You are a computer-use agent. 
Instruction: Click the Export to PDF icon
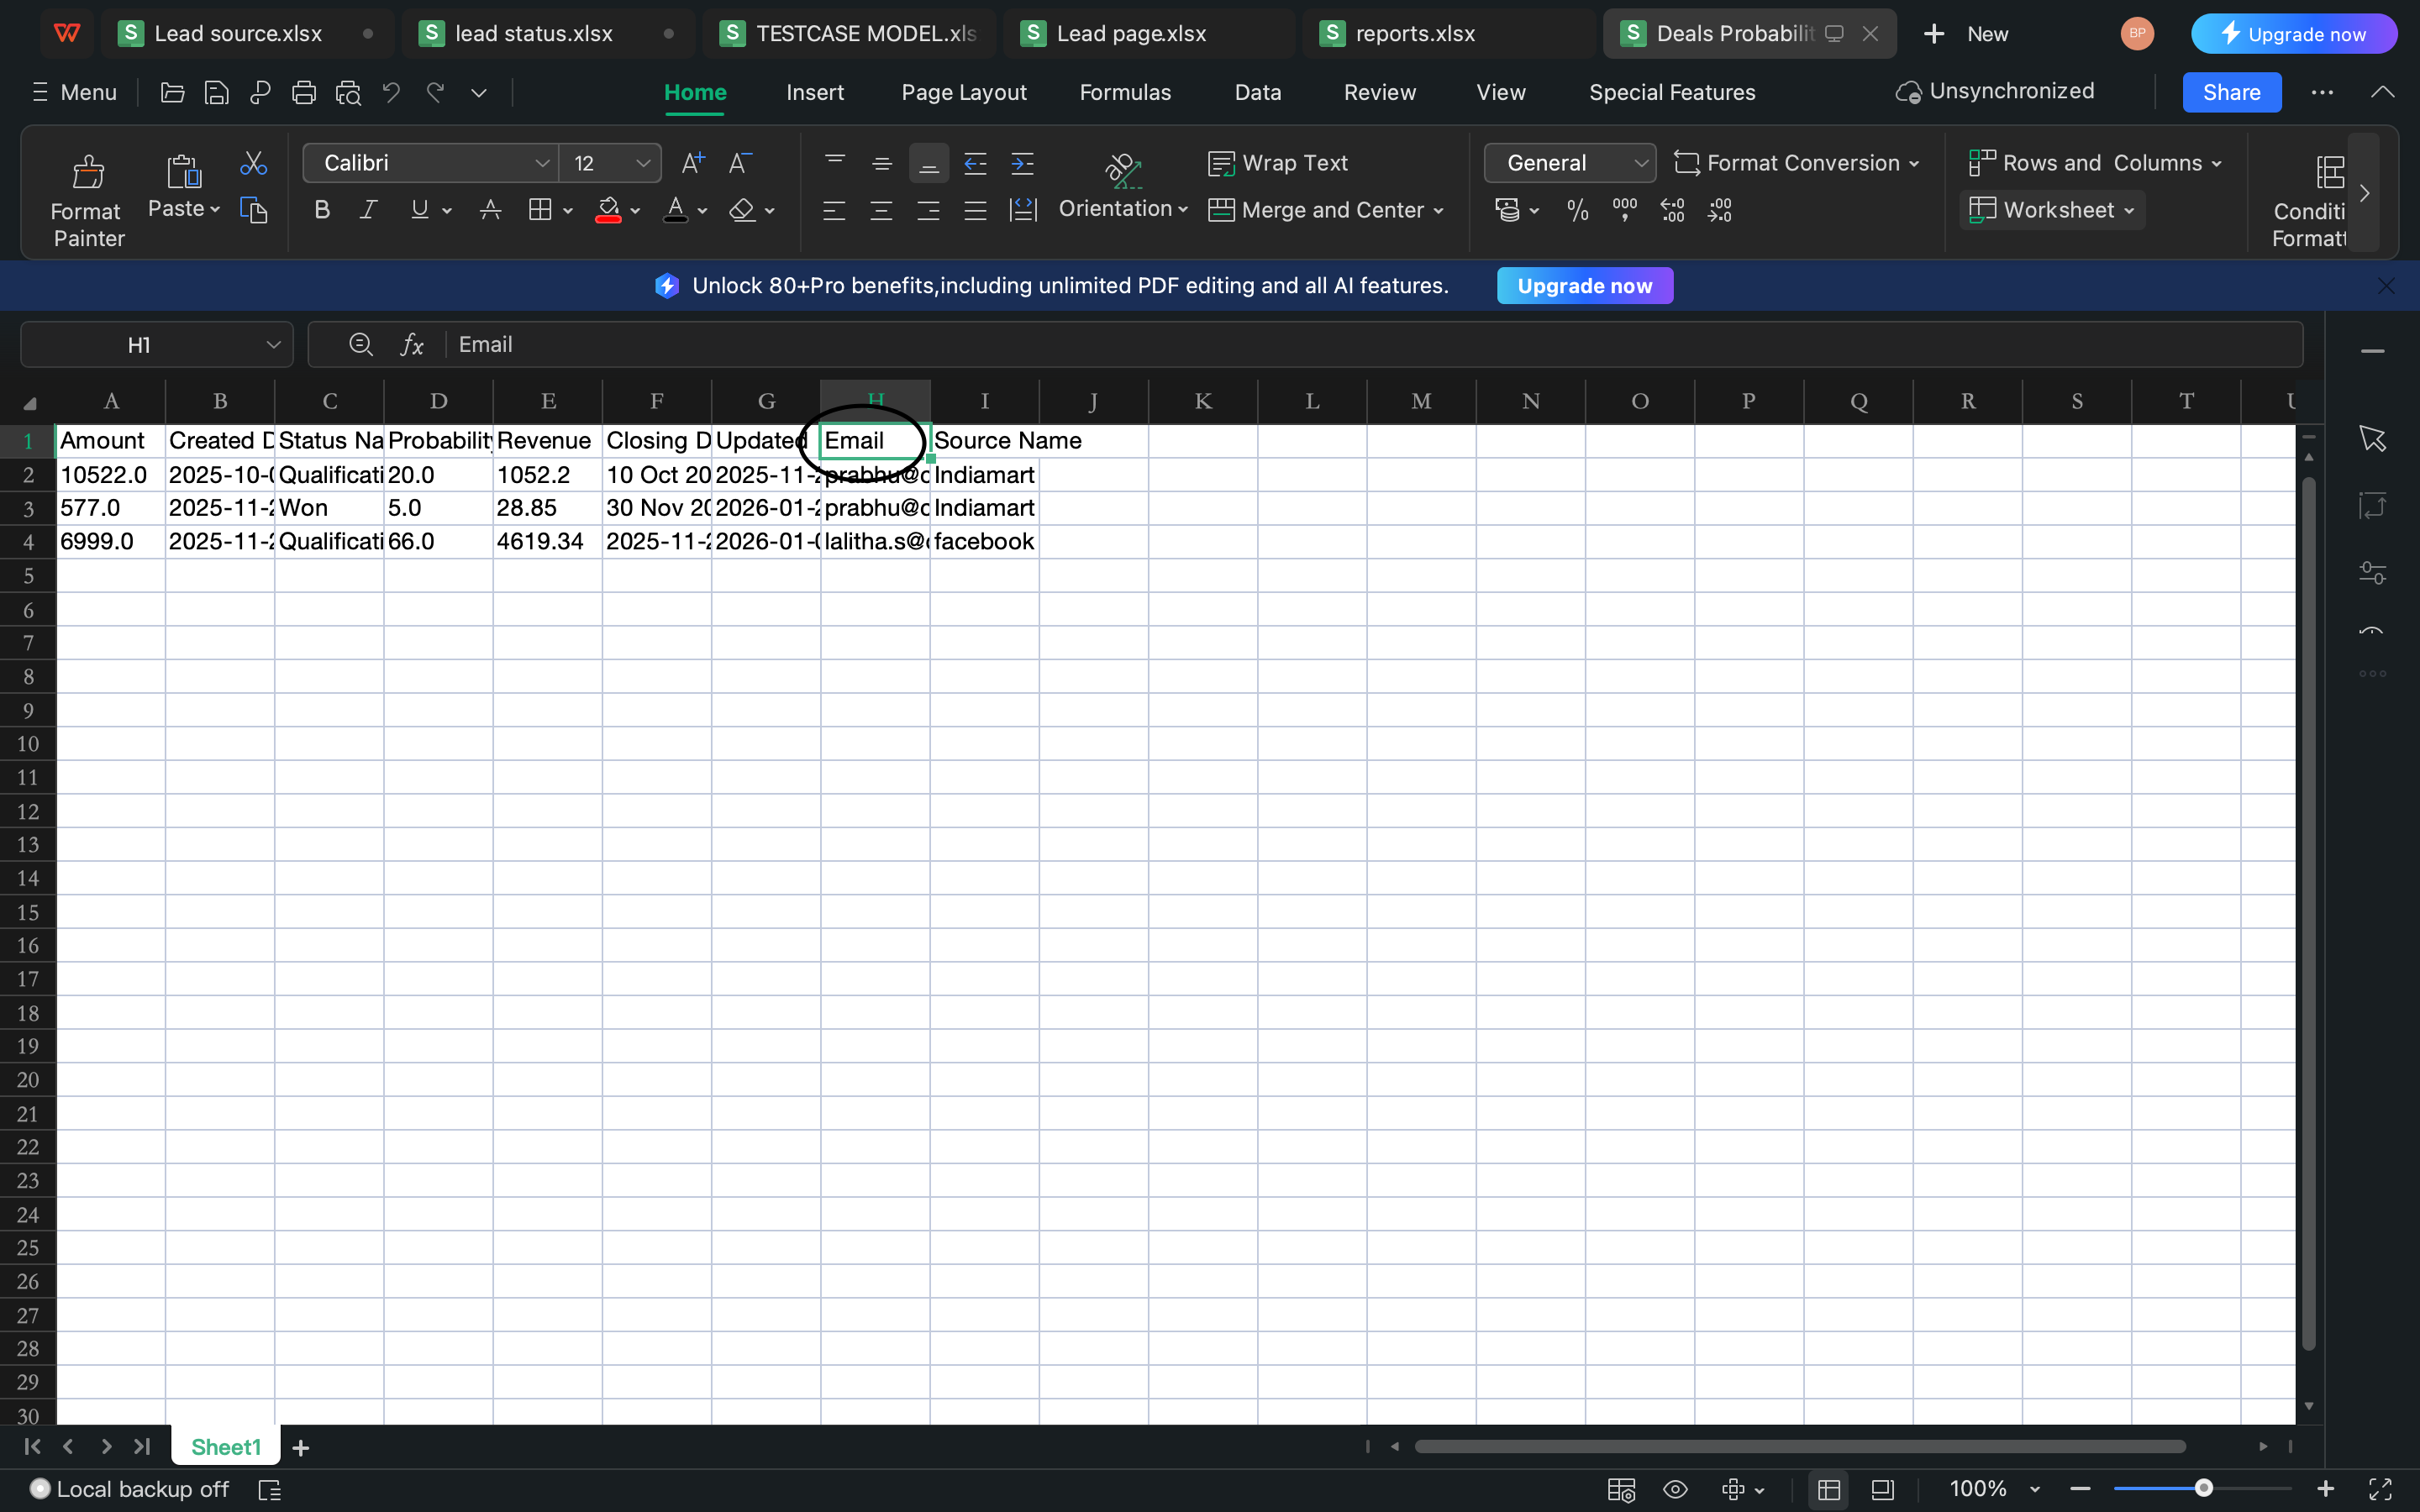pyautogui.click(x=260, y=93)
